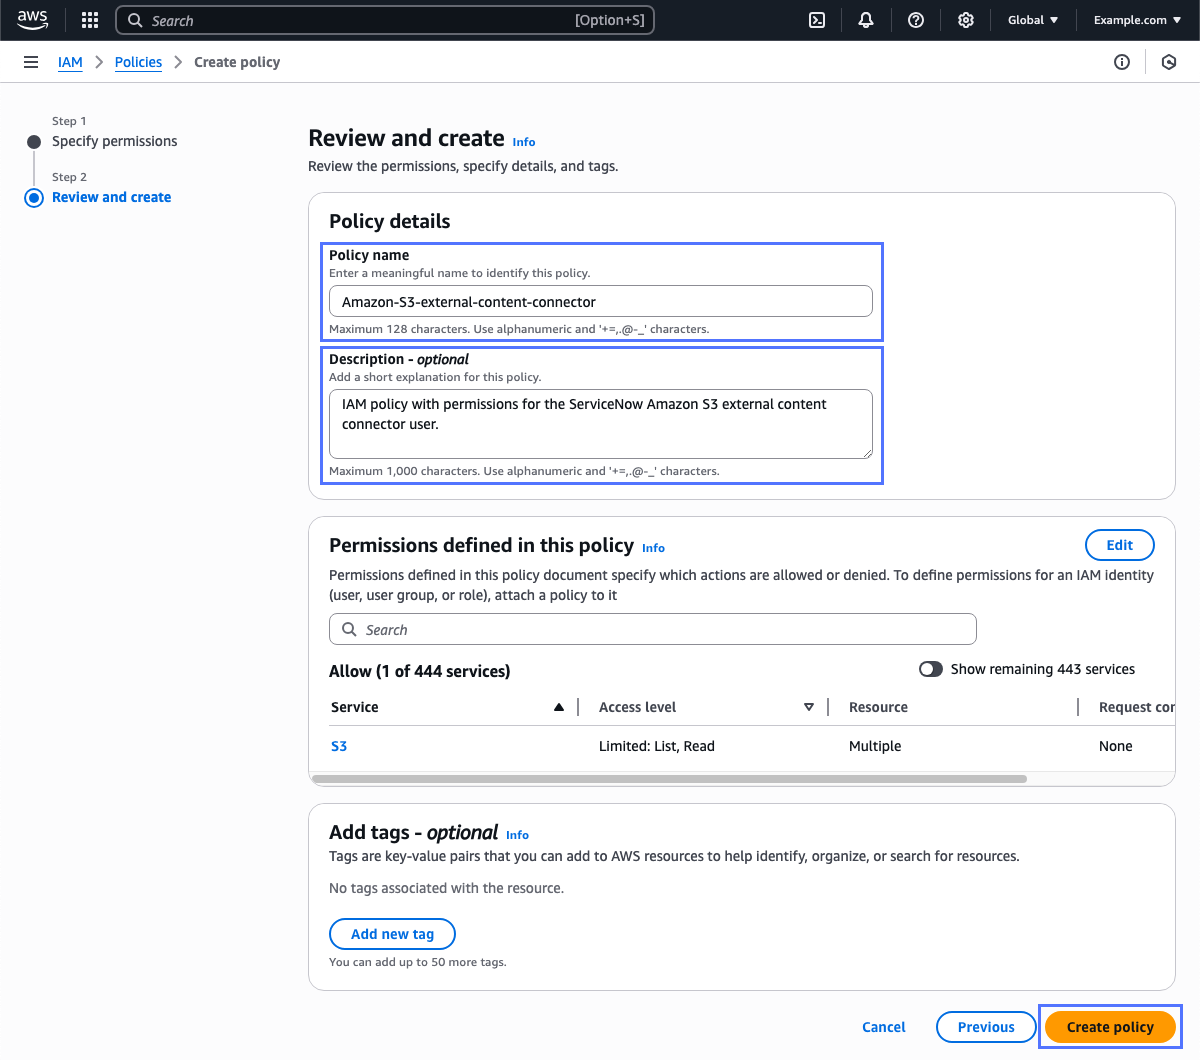Sort the Access level column arrow
Viewport: 1200px width, 1060px height.
tap(809, 707)
